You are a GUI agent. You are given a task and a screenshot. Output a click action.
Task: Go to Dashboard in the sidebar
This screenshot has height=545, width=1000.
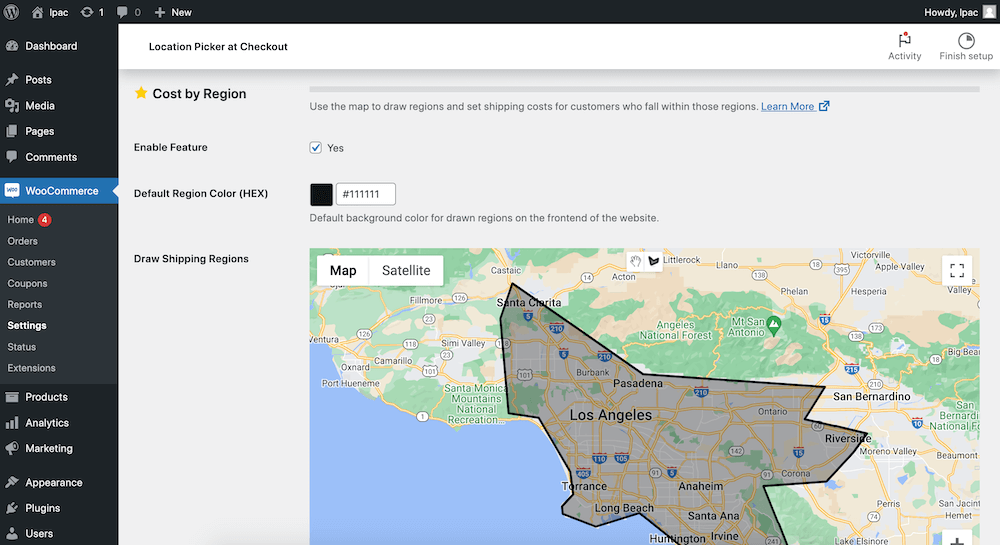[51, 46]
